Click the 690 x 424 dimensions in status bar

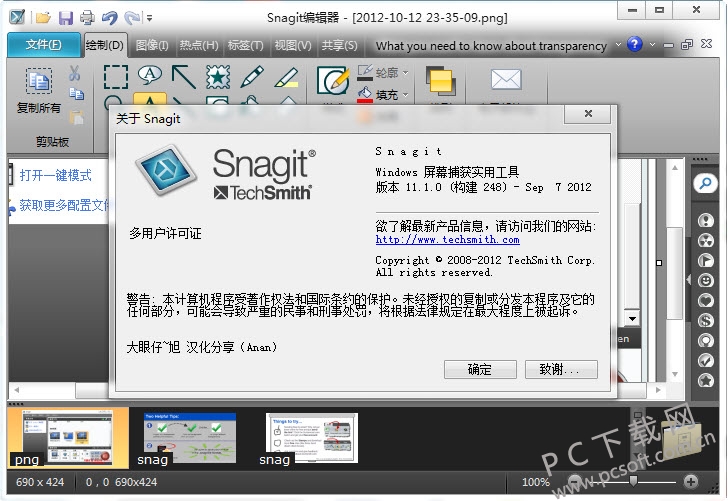click(40, 482)
